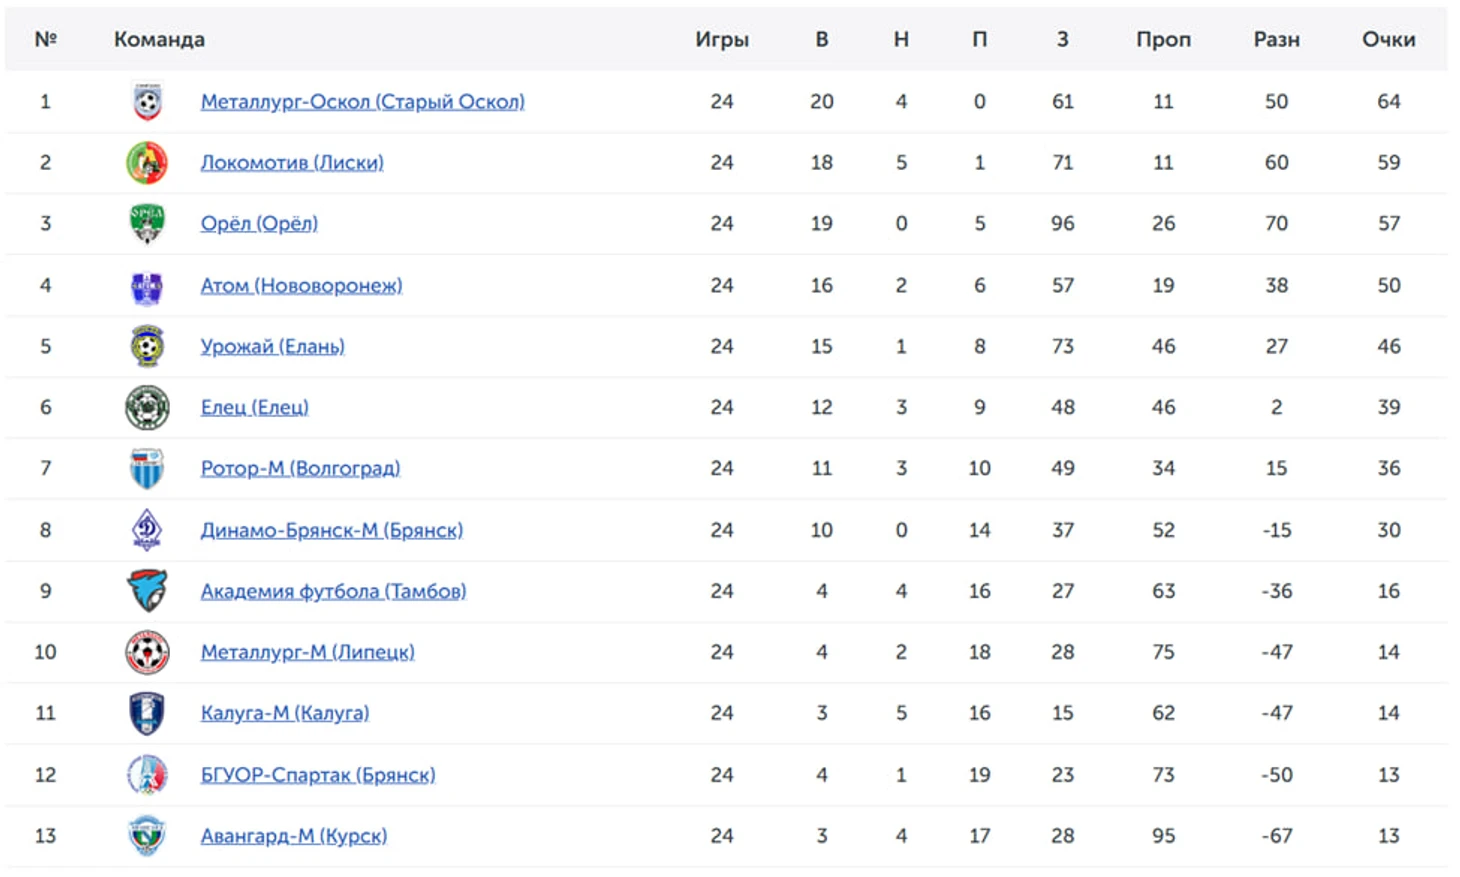1460x877 pixels.
Task: Open the Локомотив (Лиски) team link
Action: coord(292,163)
